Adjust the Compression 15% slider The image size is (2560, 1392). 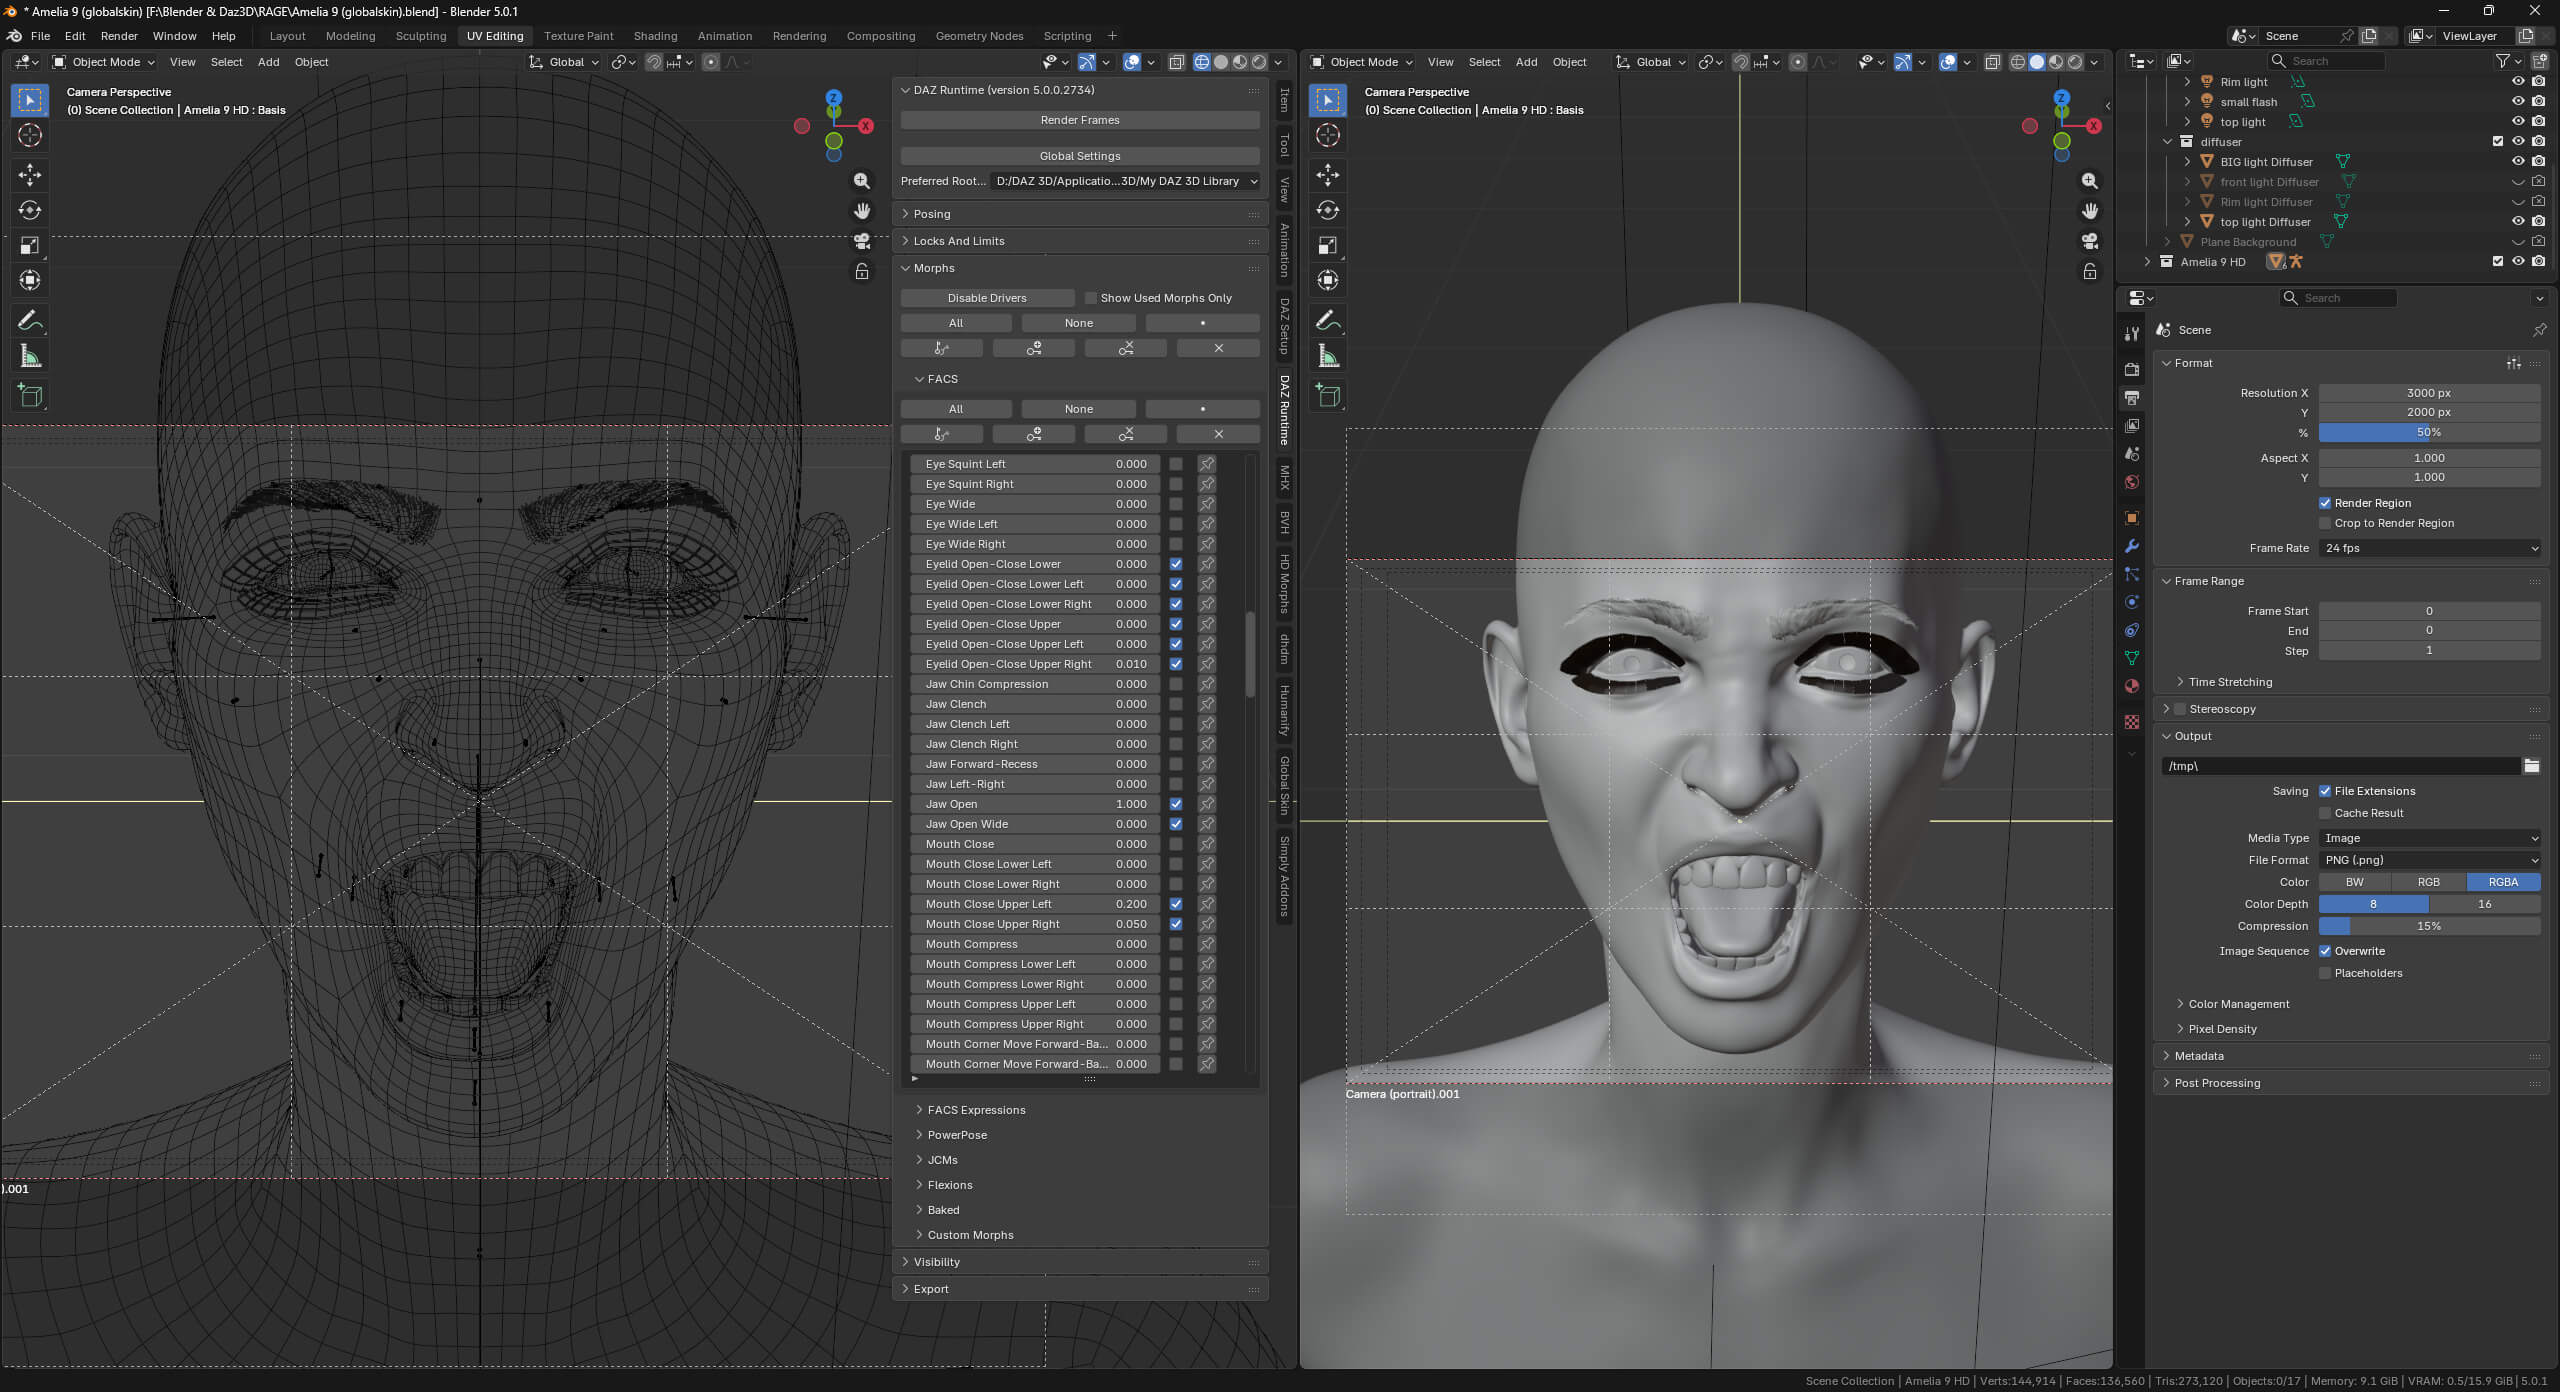pyautogui.click(x=2430, y=926)
